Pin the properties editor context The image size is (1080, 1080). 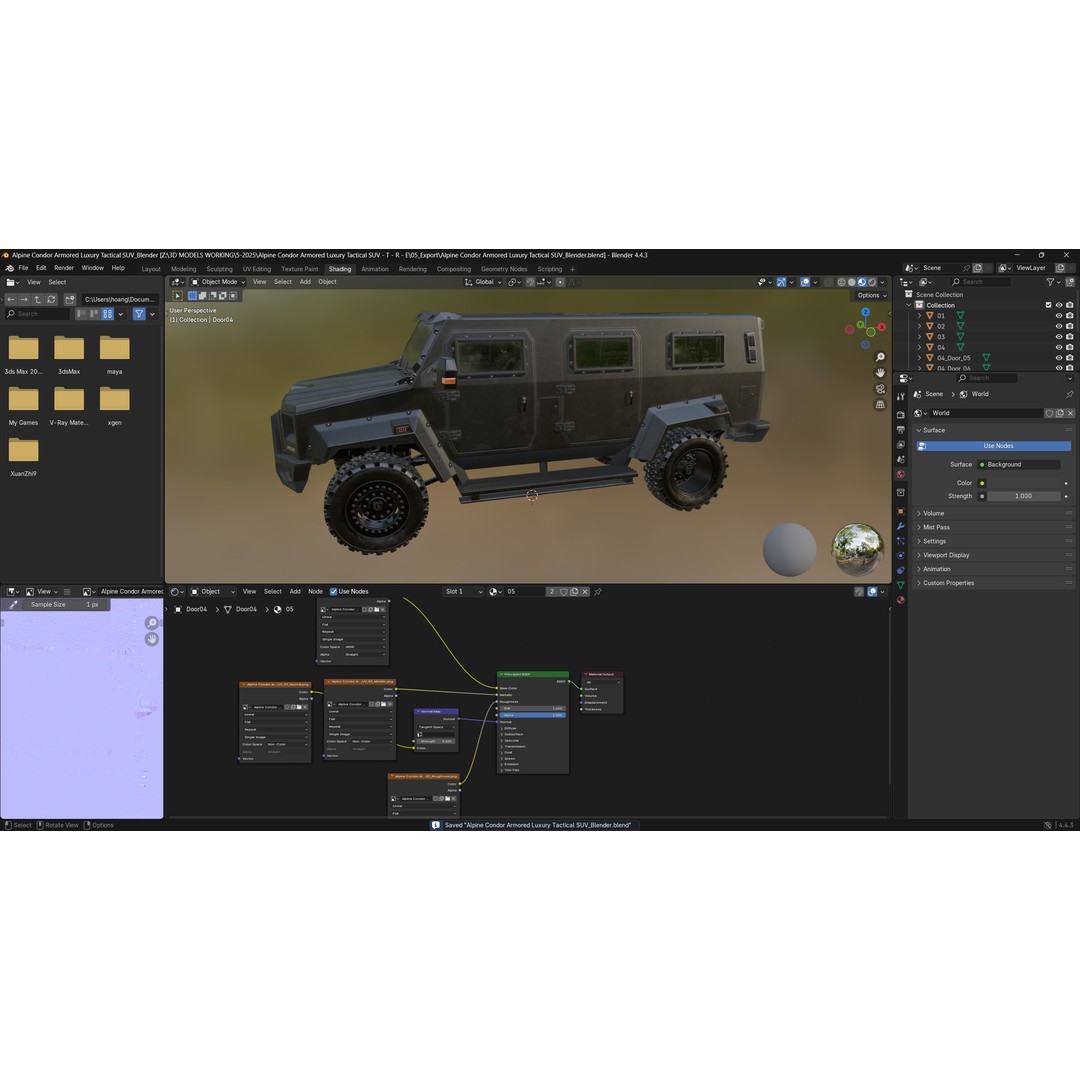(1069, 395)
